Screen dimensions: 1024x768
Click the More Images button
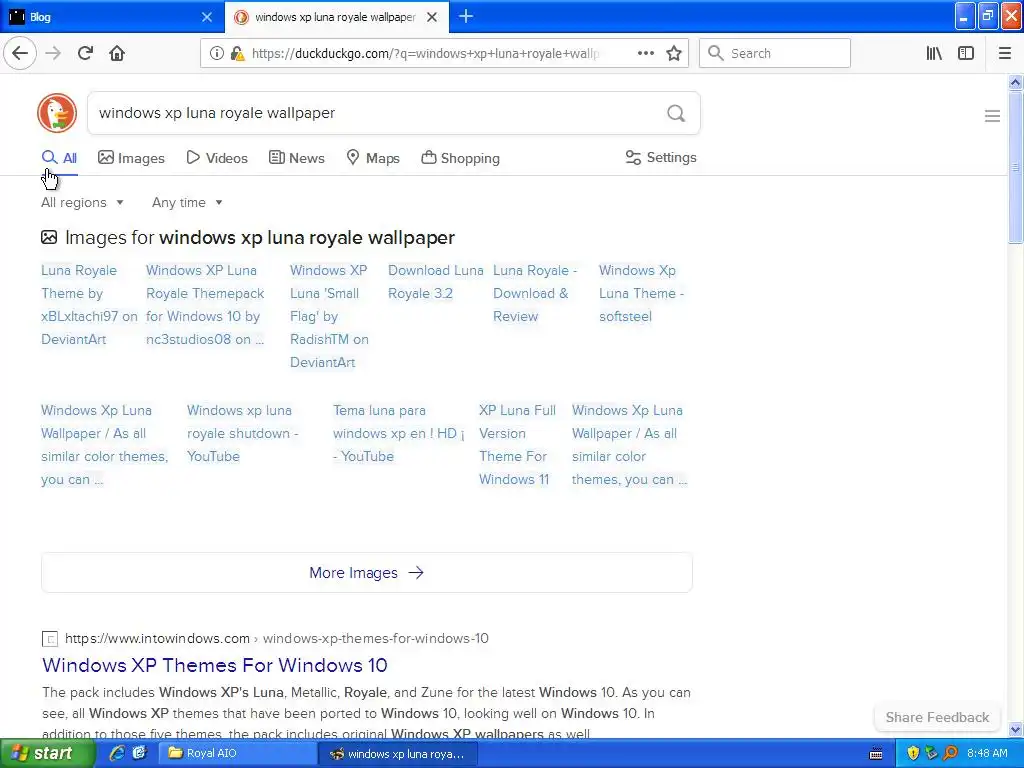pos(366,573)
